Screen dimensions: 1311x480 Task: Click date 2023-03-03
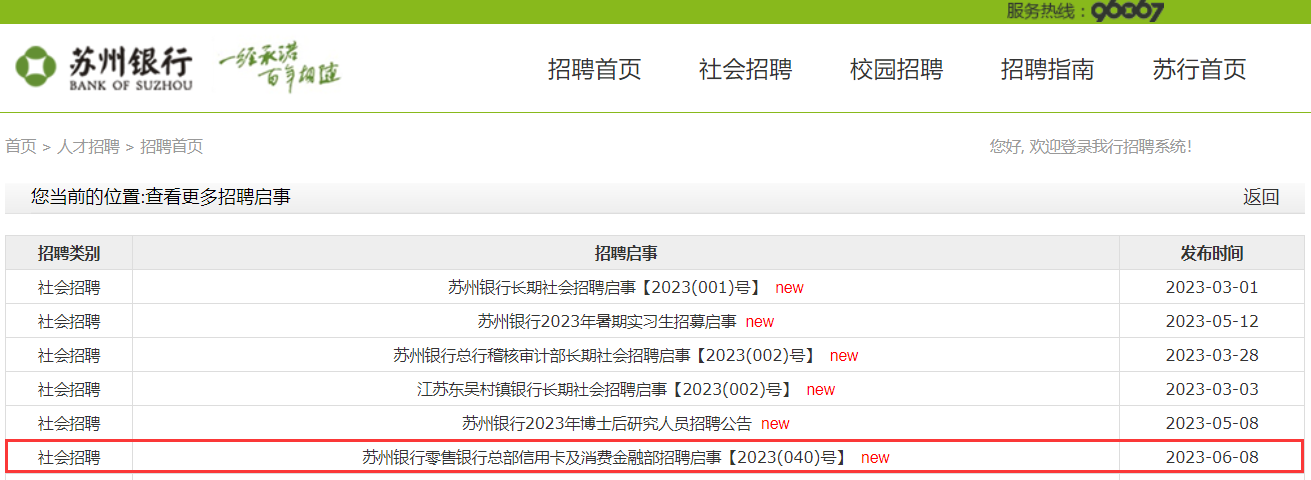(x=1212, y=389)
